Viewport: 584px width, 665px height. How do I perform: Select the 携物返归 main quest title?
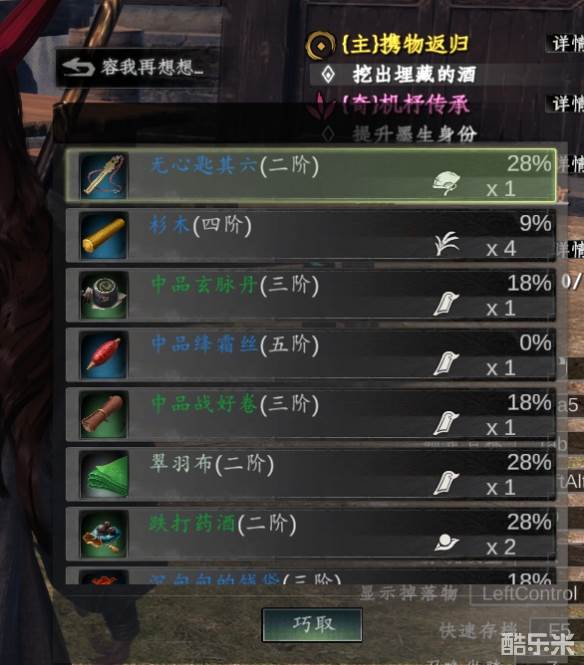point(405,44)
